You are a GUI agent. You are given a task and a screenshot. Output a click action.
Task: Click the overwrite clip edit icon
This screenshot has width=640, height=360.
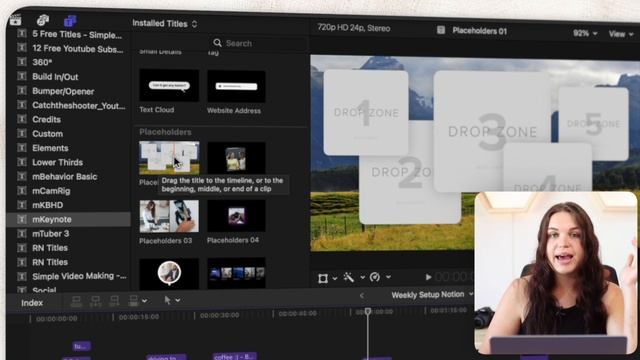point(133,301)
